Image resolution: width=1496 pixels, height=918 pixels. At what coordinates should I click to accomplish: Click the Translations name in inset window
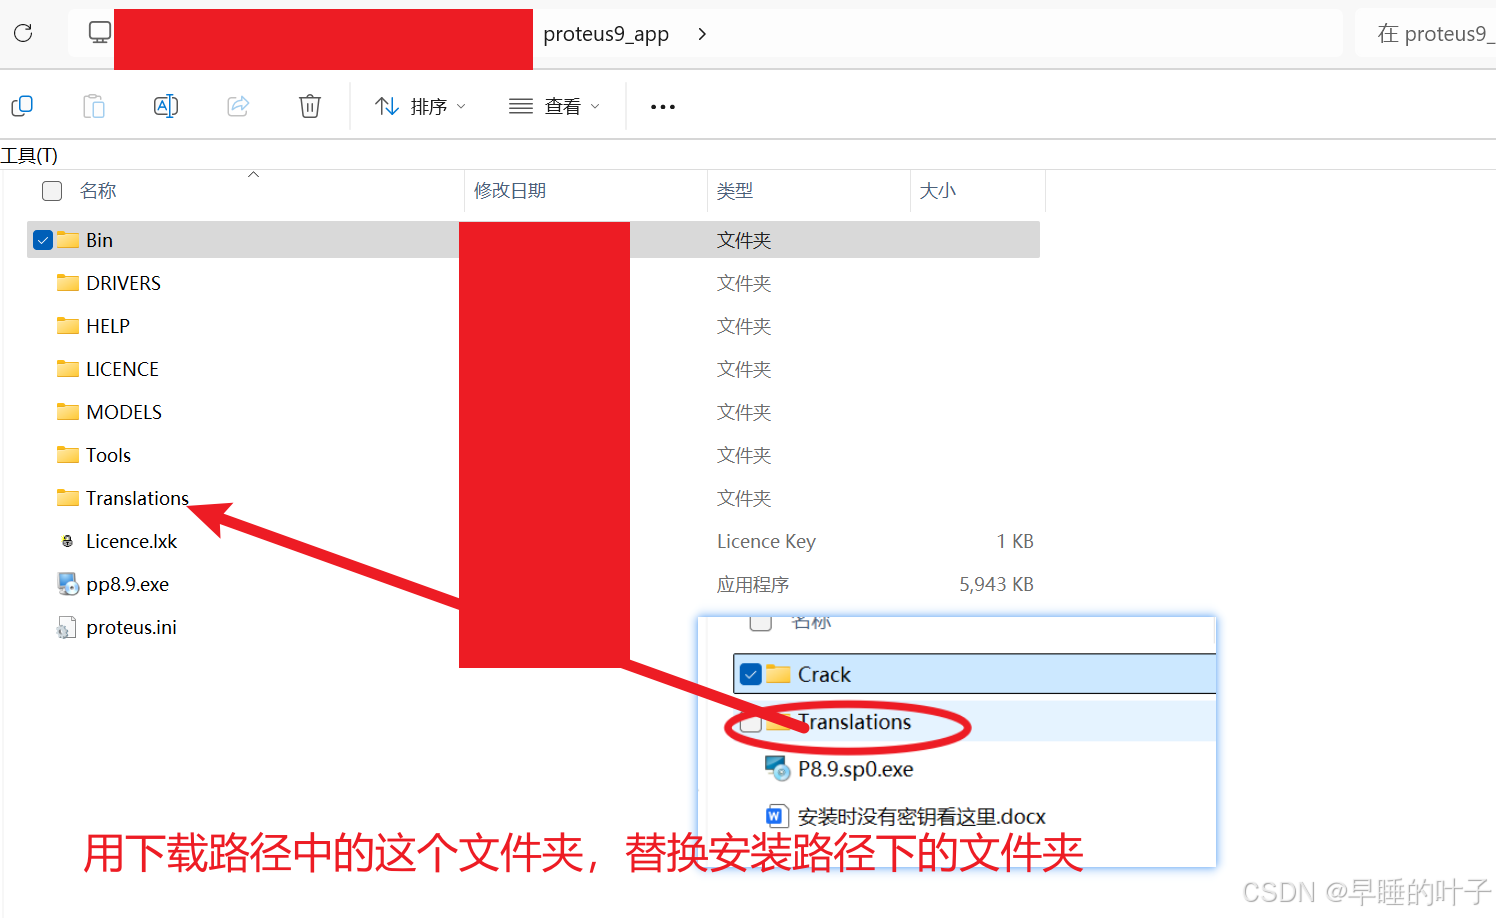pos(855,722)
